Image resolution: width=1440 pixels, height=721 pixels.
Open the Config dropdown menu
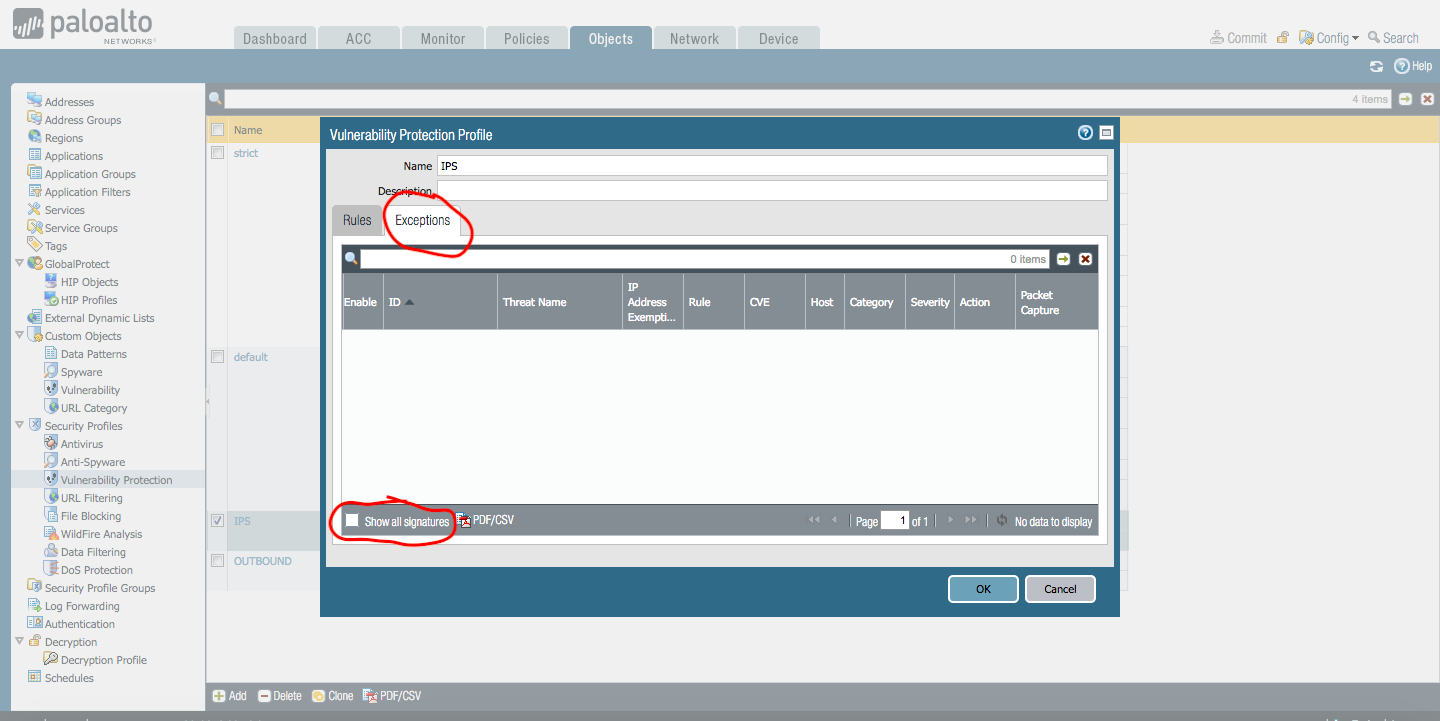(1330, 38)
